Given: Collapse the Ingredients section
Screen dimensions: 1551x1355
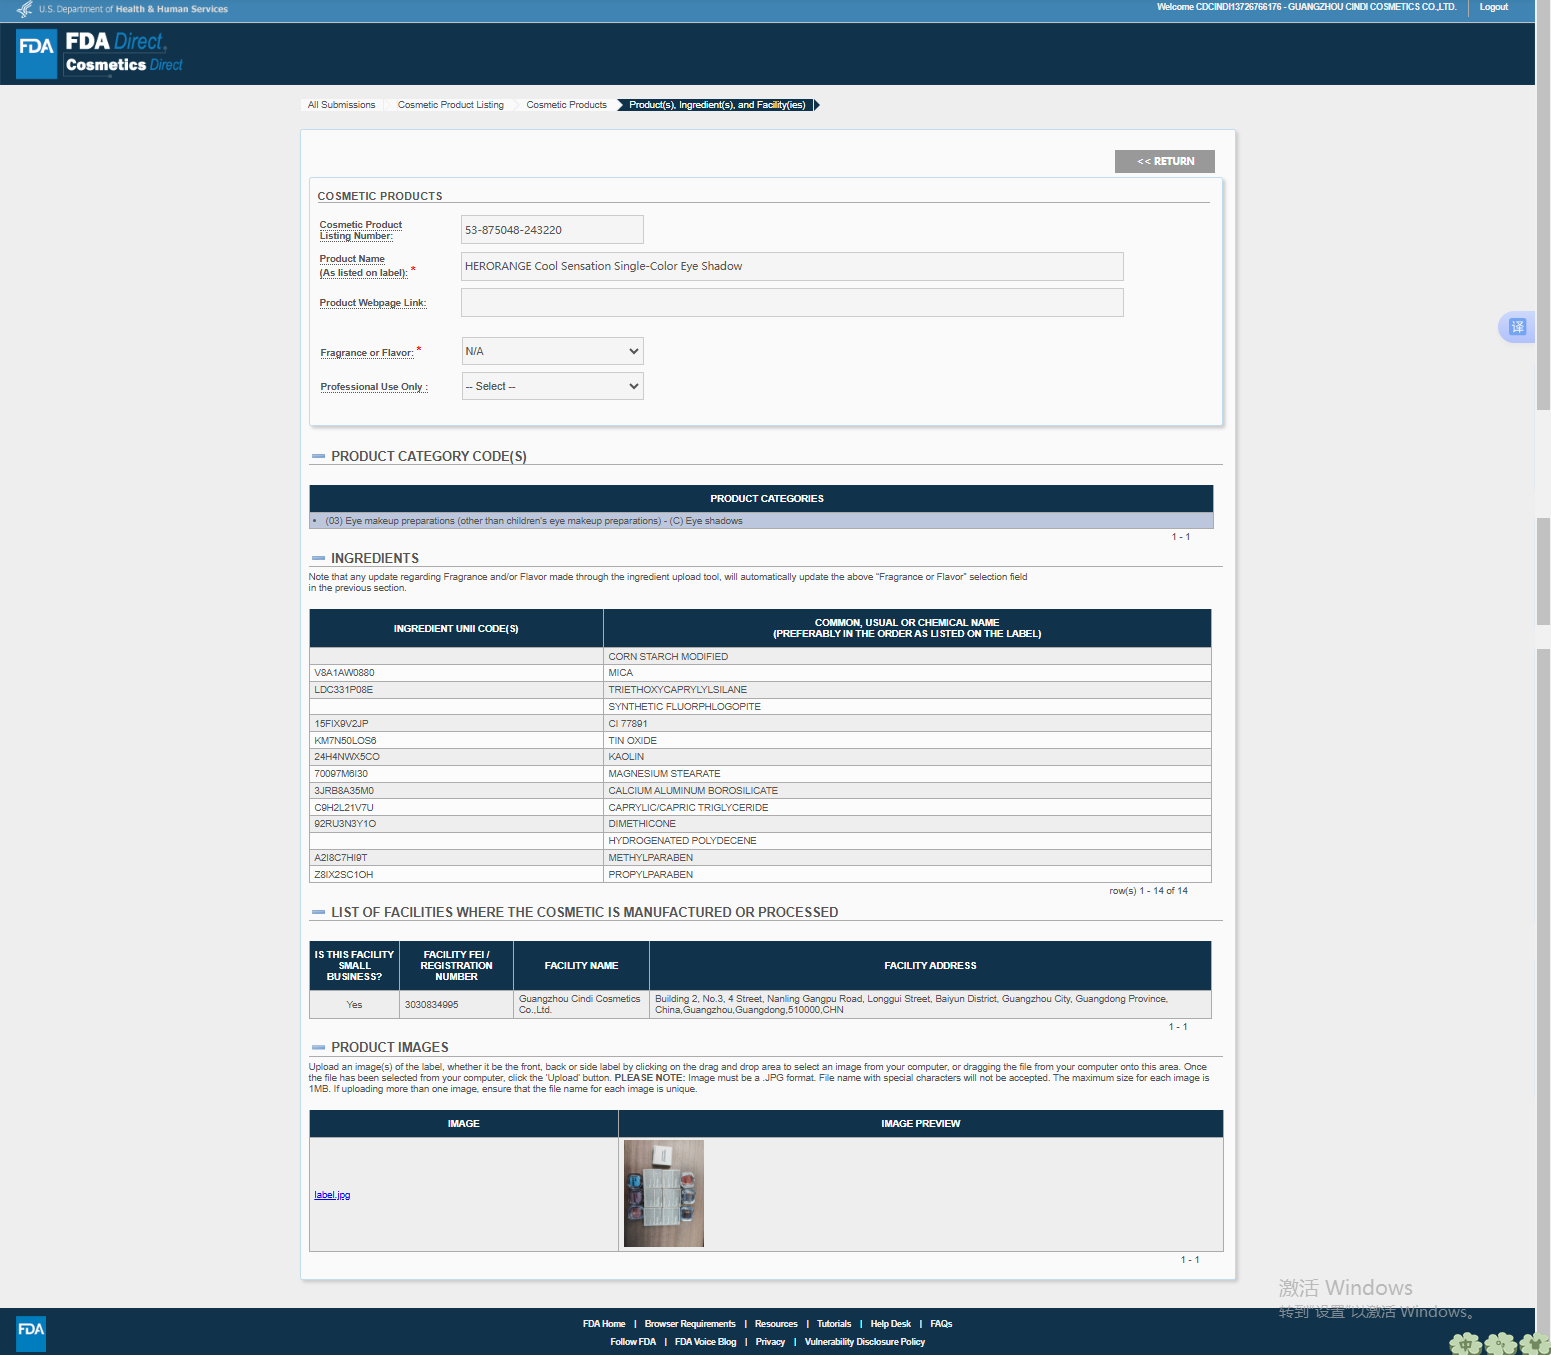Looking at the screenshot, I should [318, 558].
